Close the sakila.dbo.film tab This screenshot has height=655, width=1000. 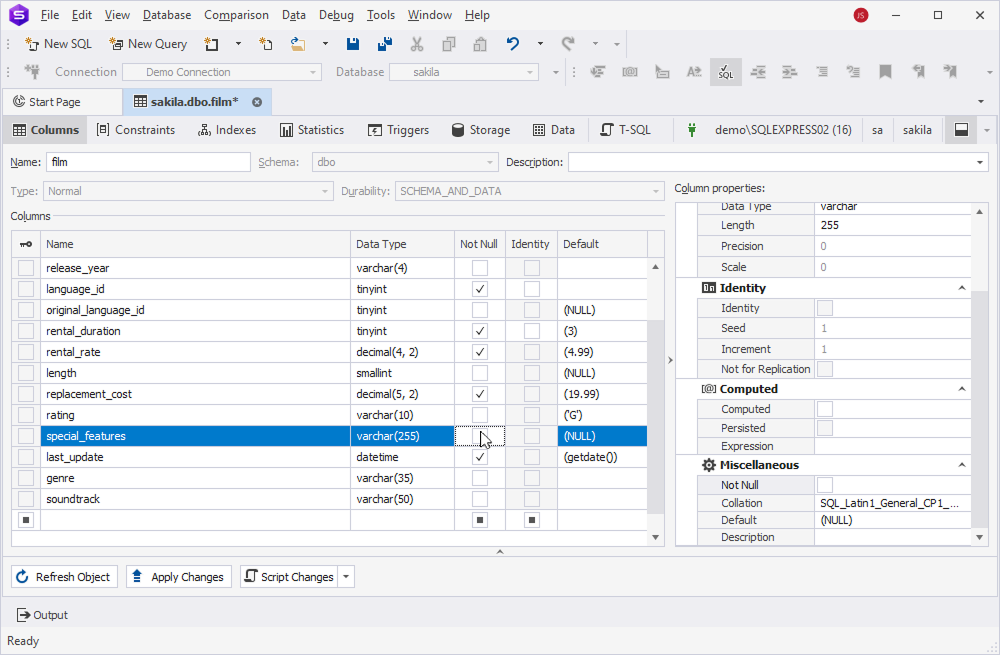click(x=257, y=102)
